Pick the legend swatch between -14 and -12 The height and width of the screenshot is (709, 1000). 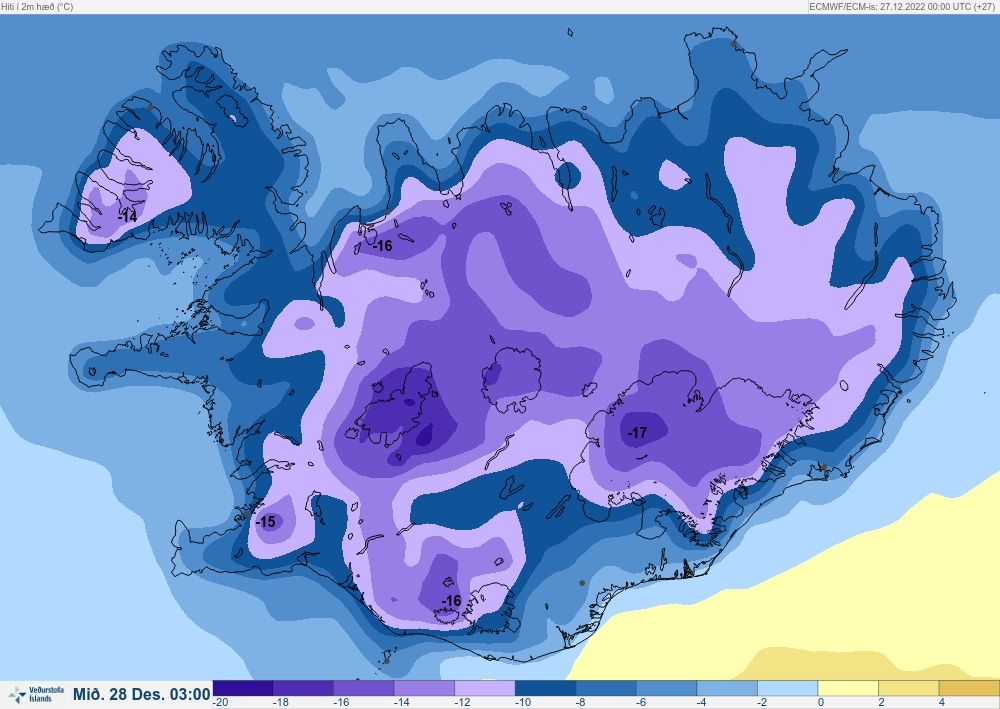[x=425, y=689]
